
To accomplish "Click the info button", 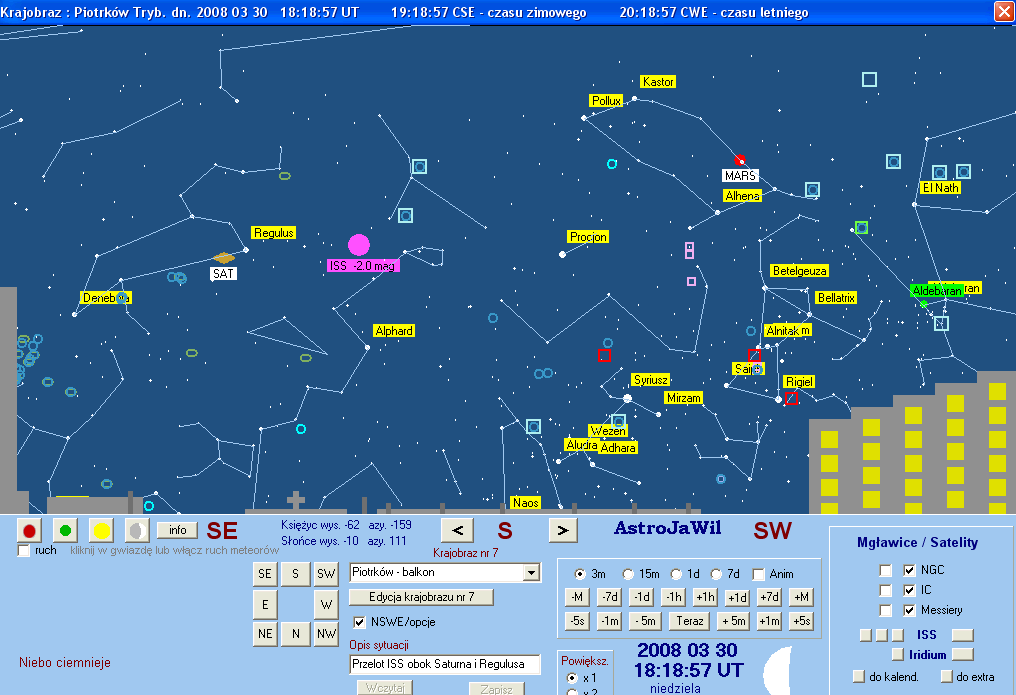I will 178,530.
